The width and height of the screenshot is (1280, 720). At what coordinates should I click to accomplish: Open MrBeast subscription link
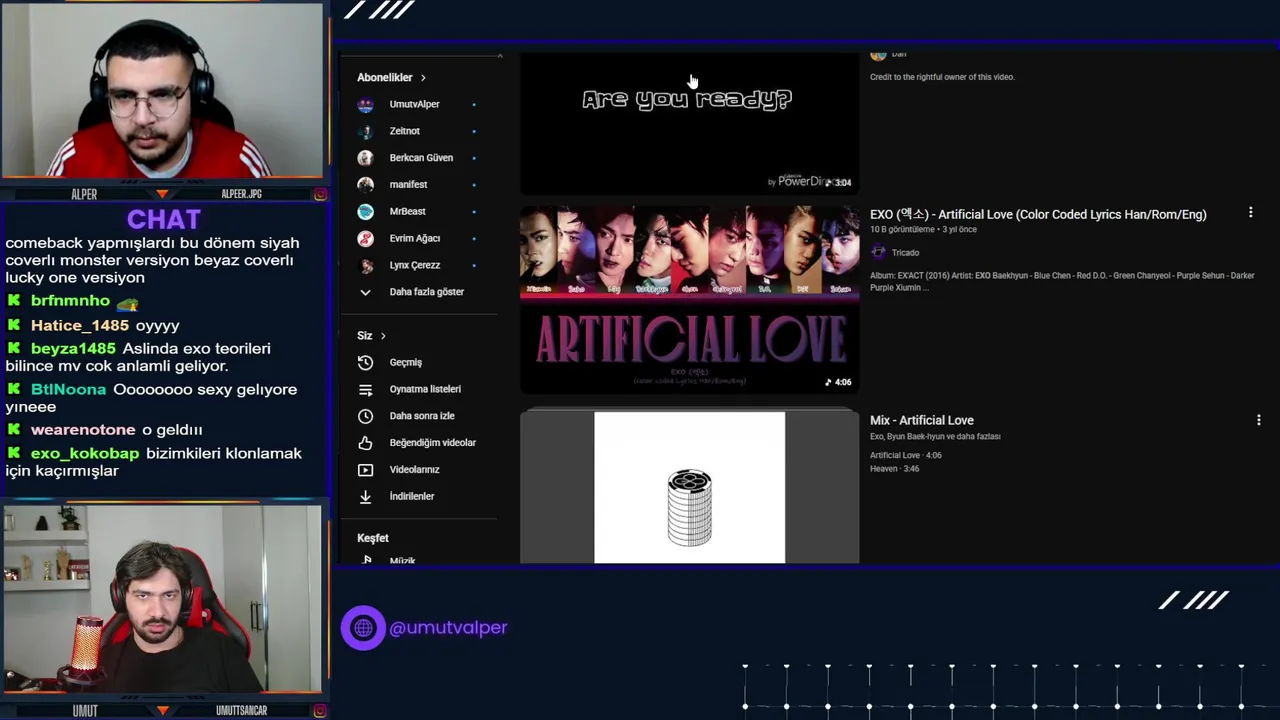407,211
